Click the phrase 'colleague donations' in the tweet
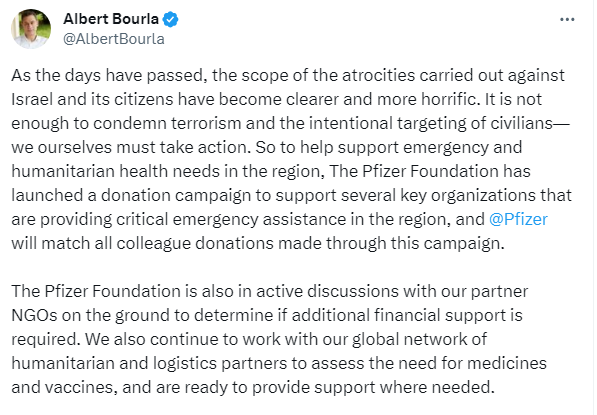This screenshot has height=415, width=597. (x=195, y=244)
